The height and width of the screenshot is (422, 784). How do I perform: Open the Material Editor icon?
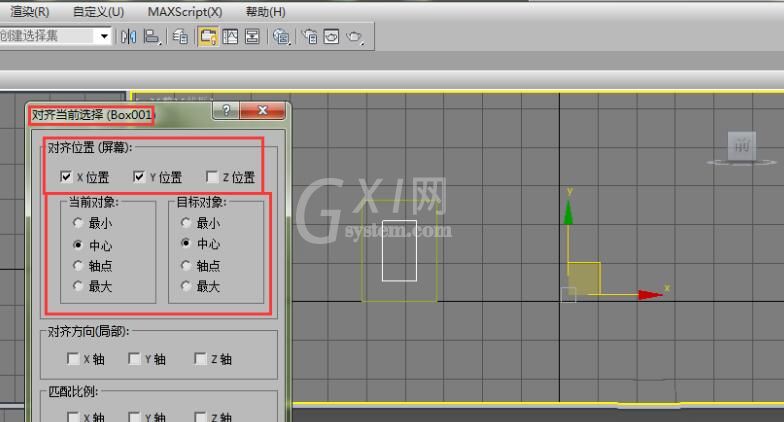click(x=282, y=36)
